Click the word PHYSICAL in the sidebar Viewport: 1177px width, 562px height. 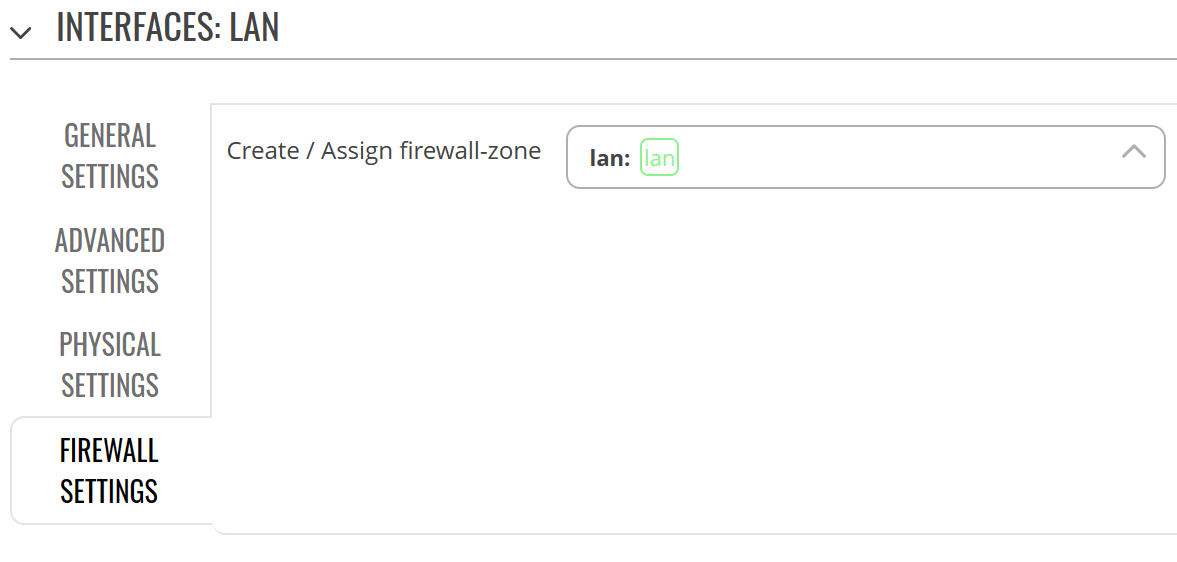click(110, 344)
